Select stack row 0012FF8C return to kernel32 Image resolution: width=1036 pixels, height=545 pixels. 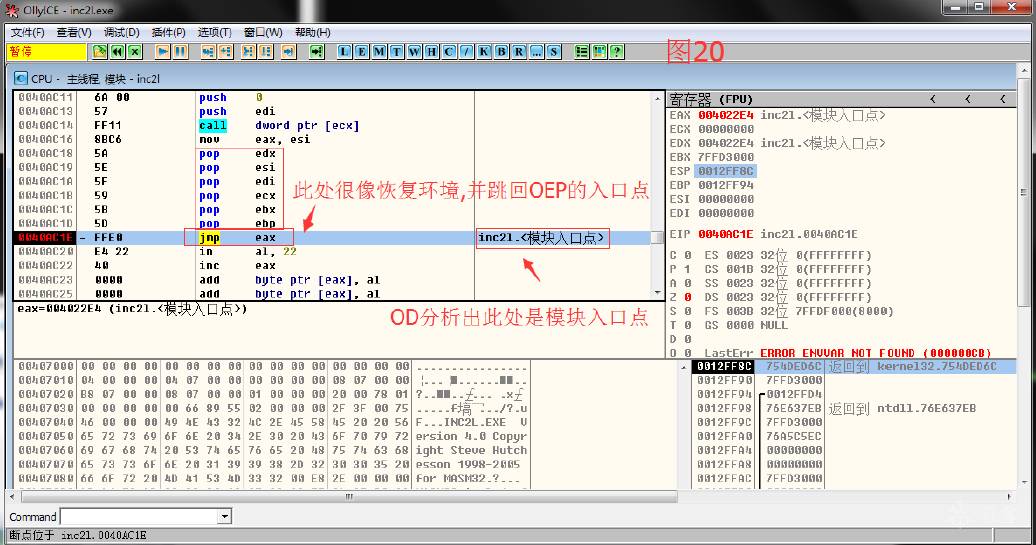pyautogui.click(x=854, y=366)
